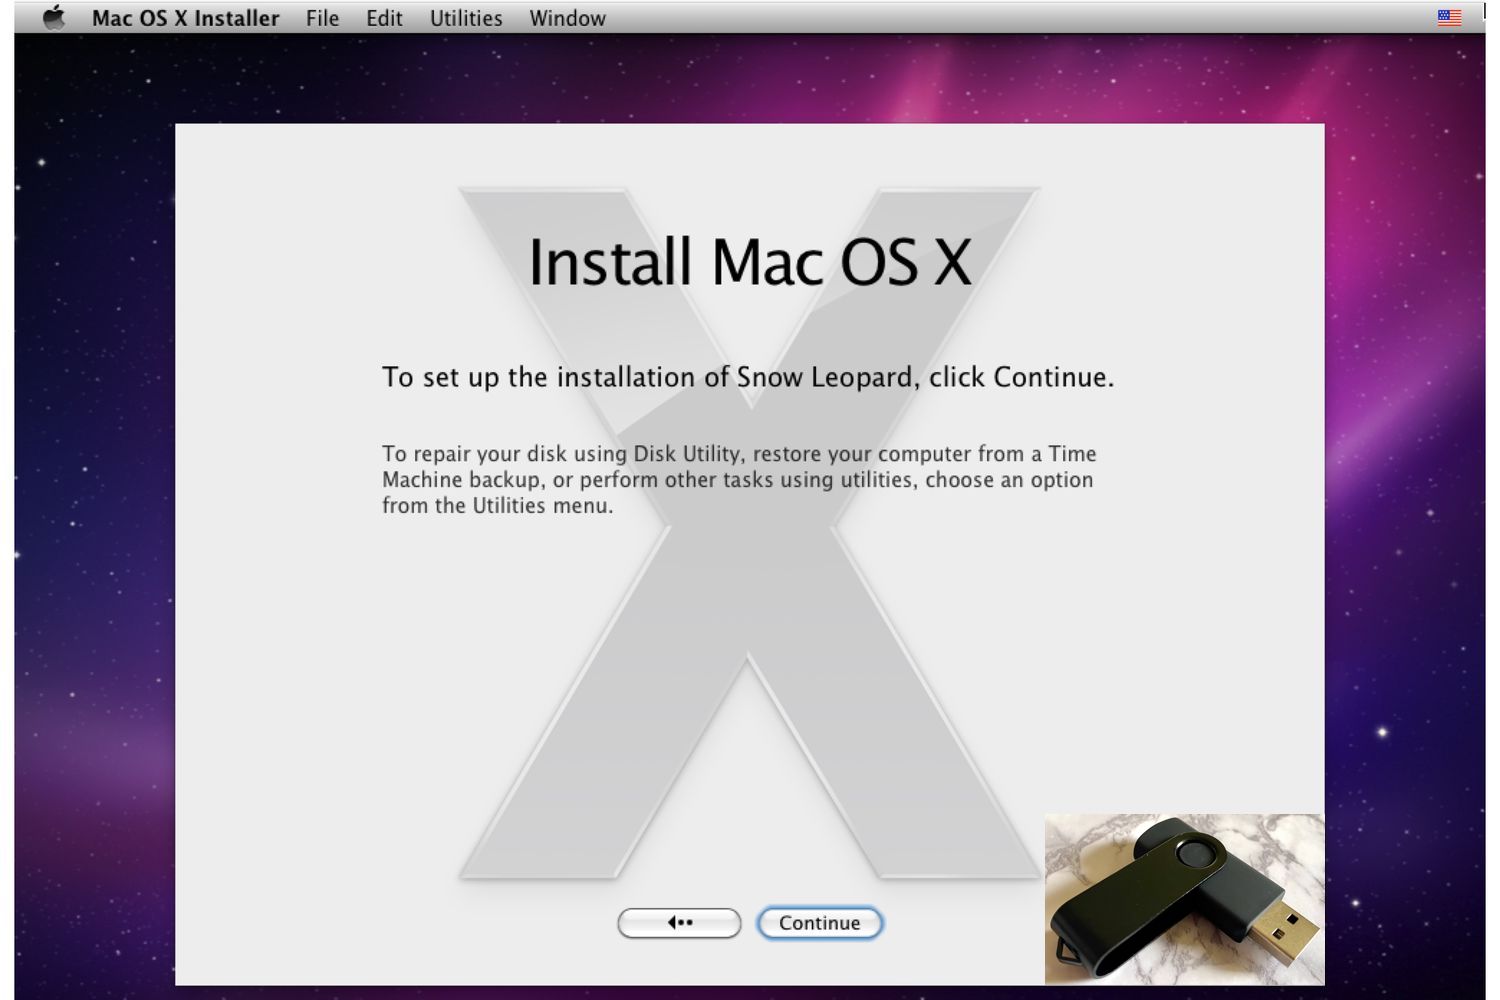The height and width of the screenshot is (1000, 1500).
Task: Click the US flag input source icon
Action: (x=1449, y=18)
